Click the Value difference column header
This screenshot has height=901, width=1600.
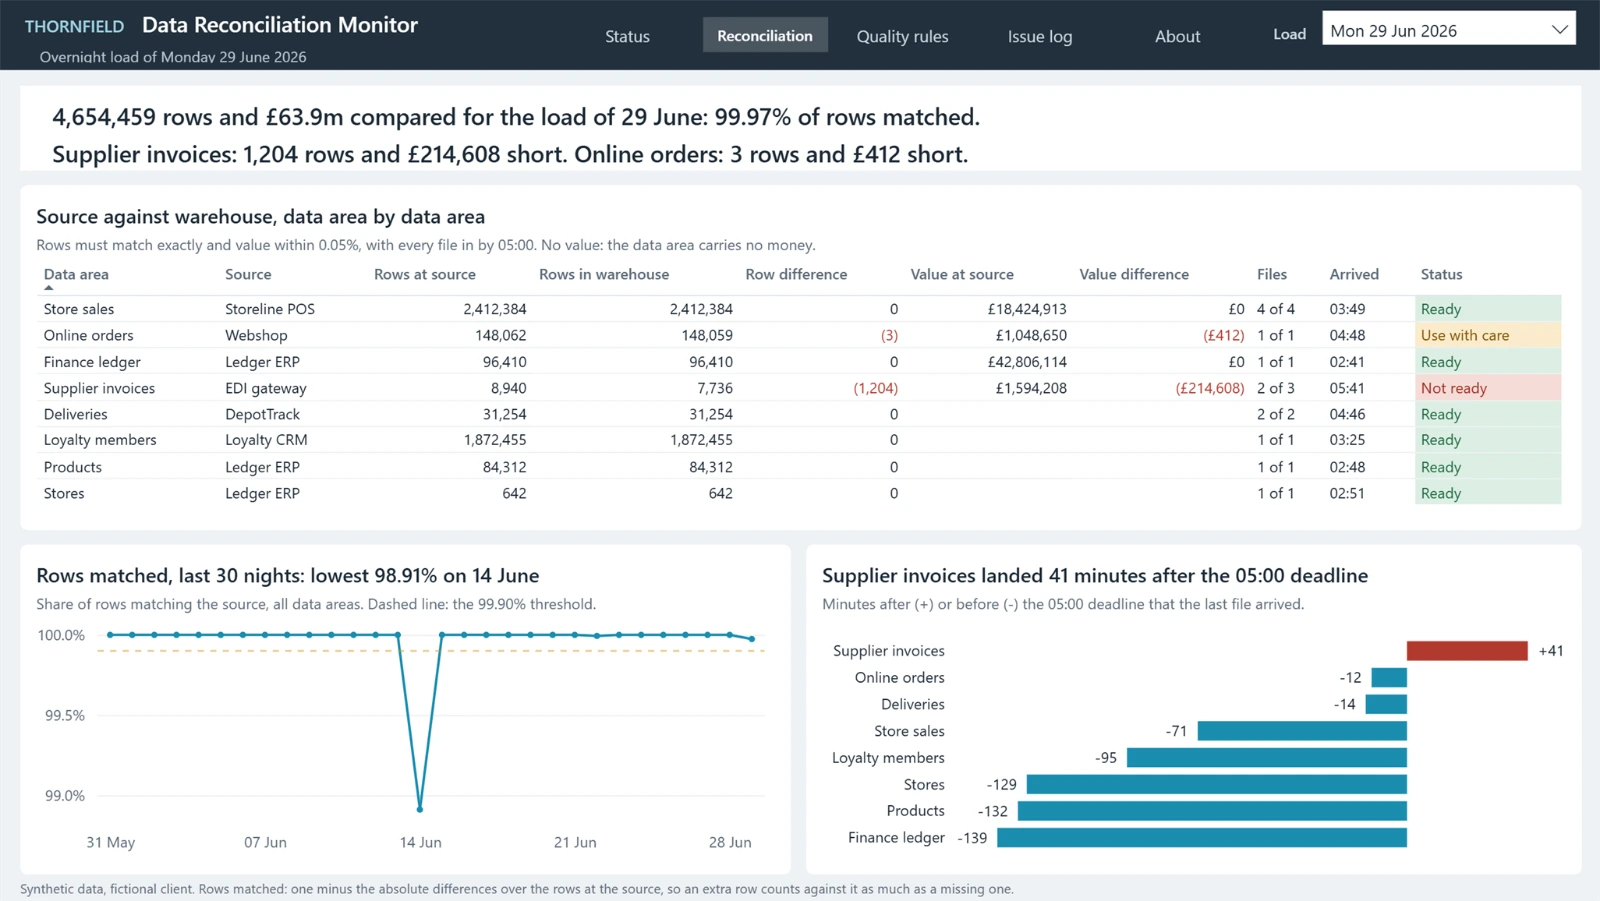click(1134, 274)
